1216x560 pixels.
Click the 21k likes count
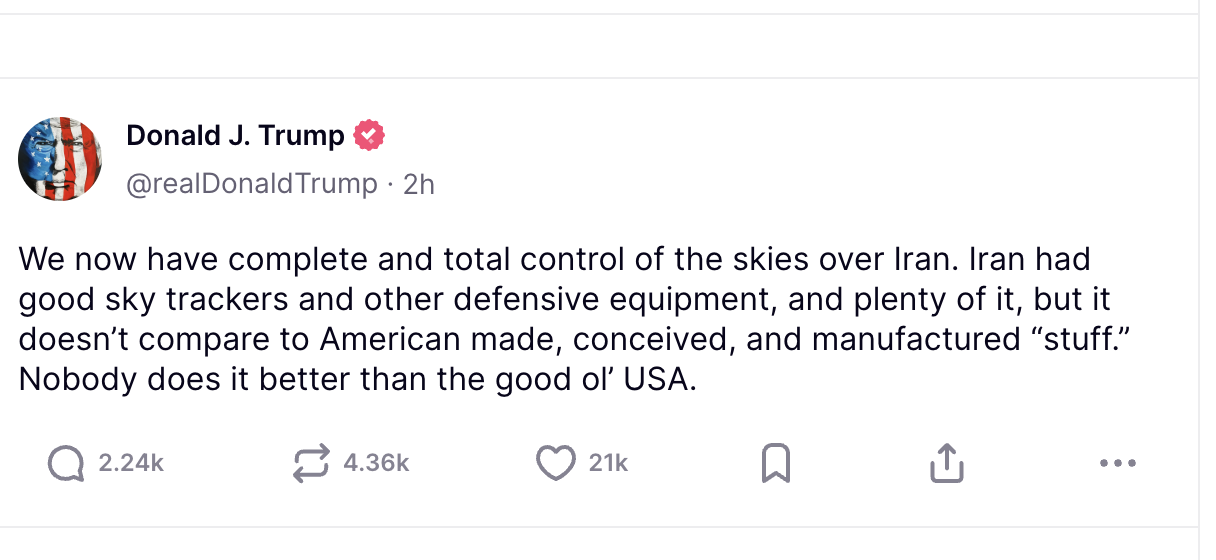point(608,463)
